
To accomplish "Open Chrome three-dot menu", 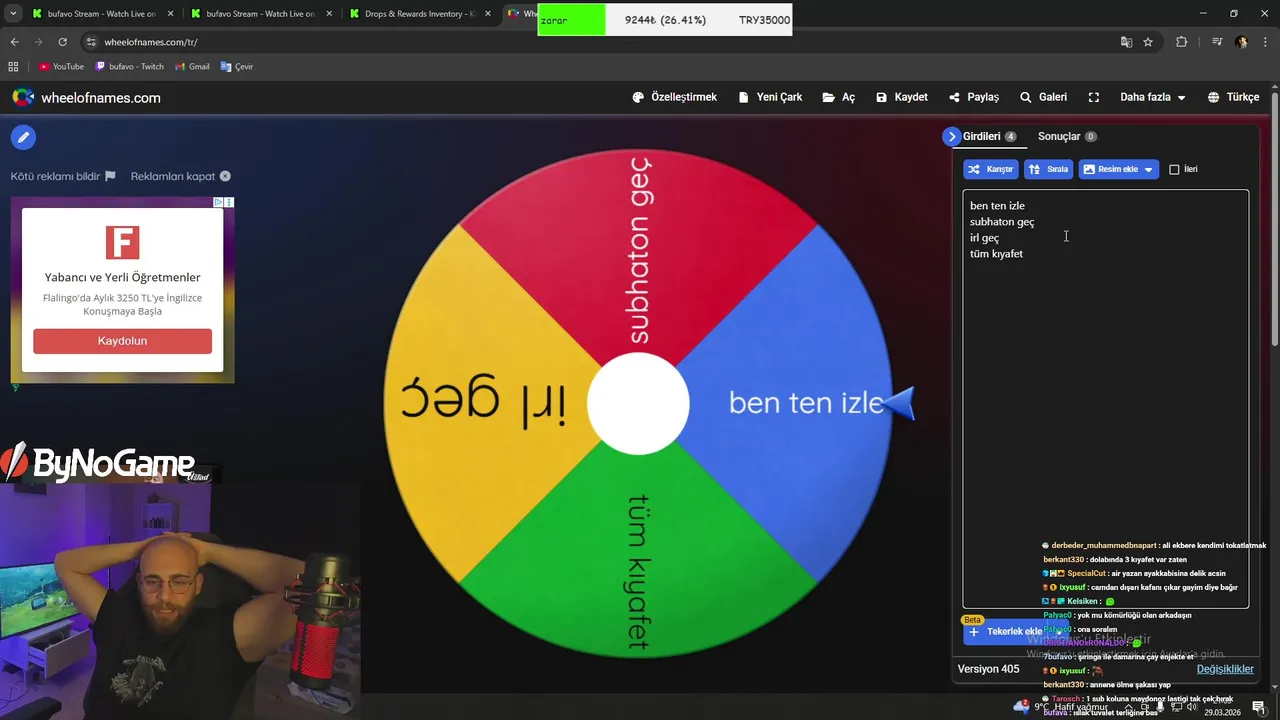I will coord(1265,42).
